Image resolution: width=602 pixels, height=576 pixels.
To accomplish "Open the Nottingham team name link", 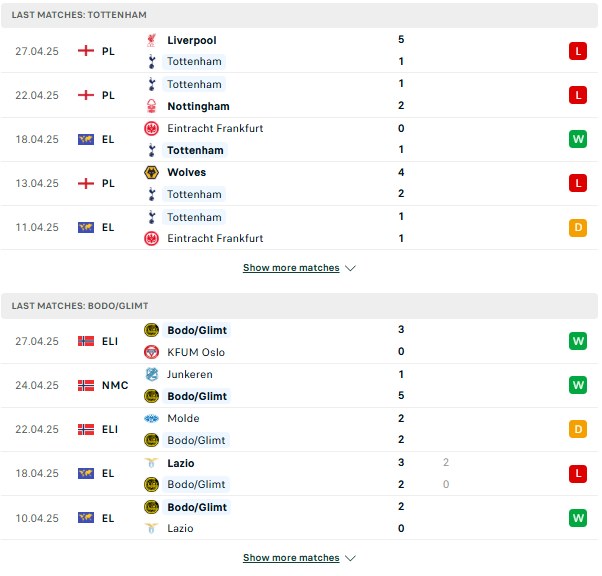I will pyautogui.click(x=198, y=106).
